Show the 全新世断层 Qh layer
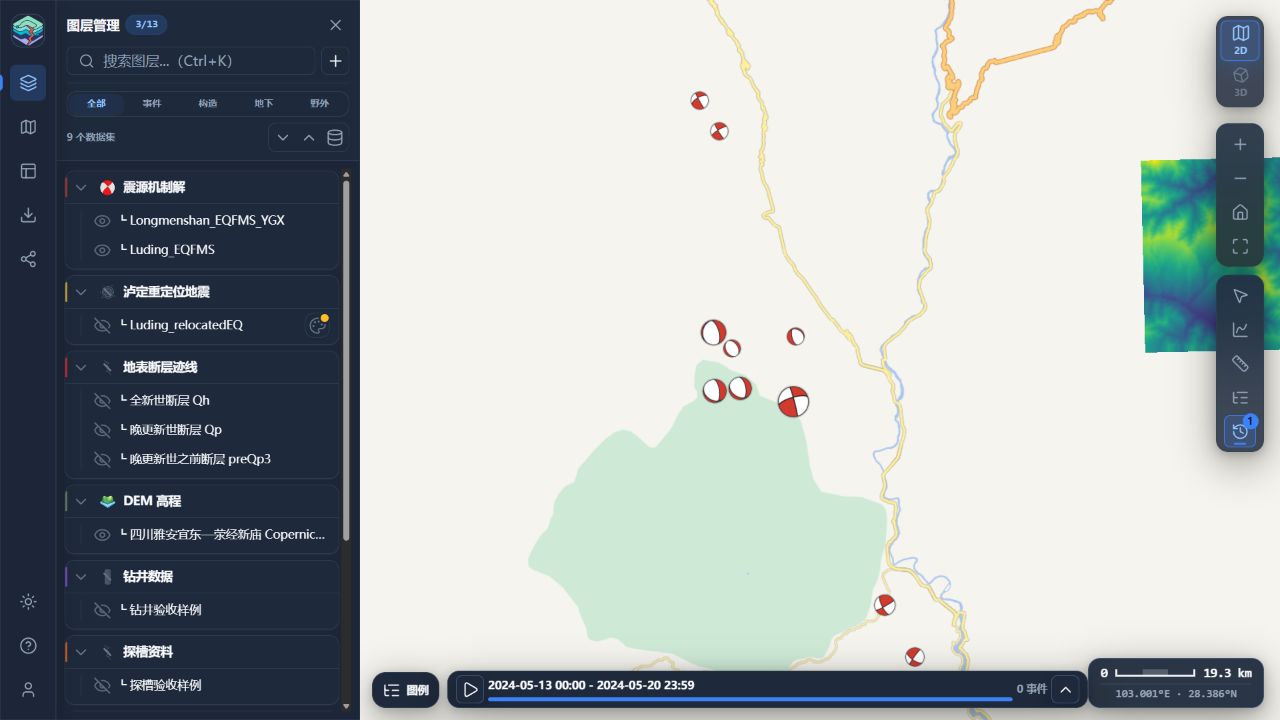Image resolution: width=1280 pixels, height=720 pixels. point(102,400)
